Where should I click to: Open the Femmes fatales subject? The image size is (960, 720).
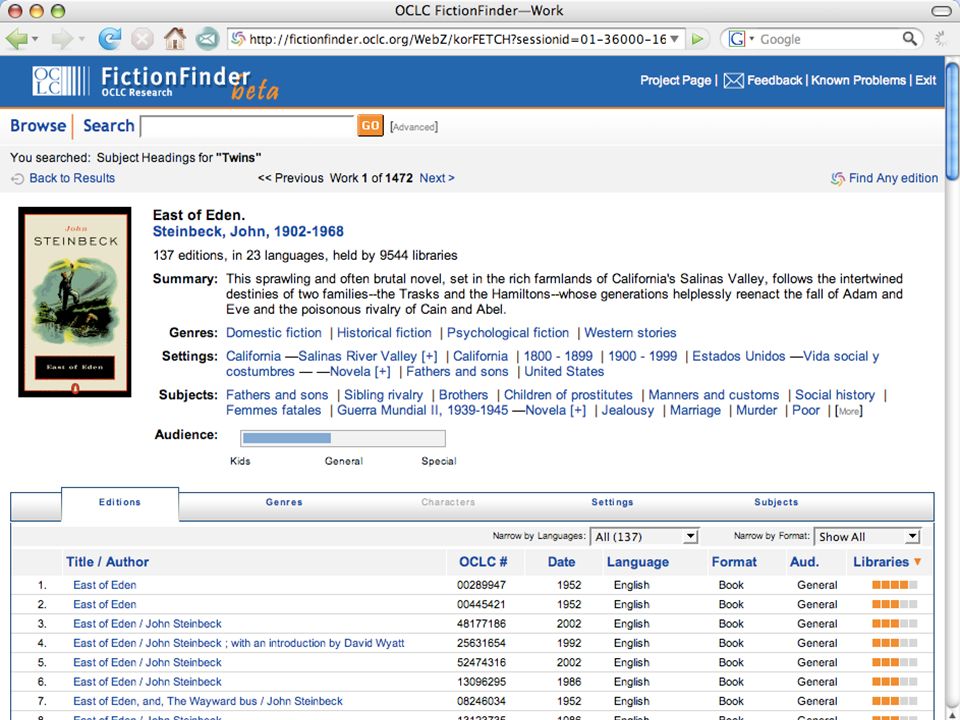coord(273,410)
